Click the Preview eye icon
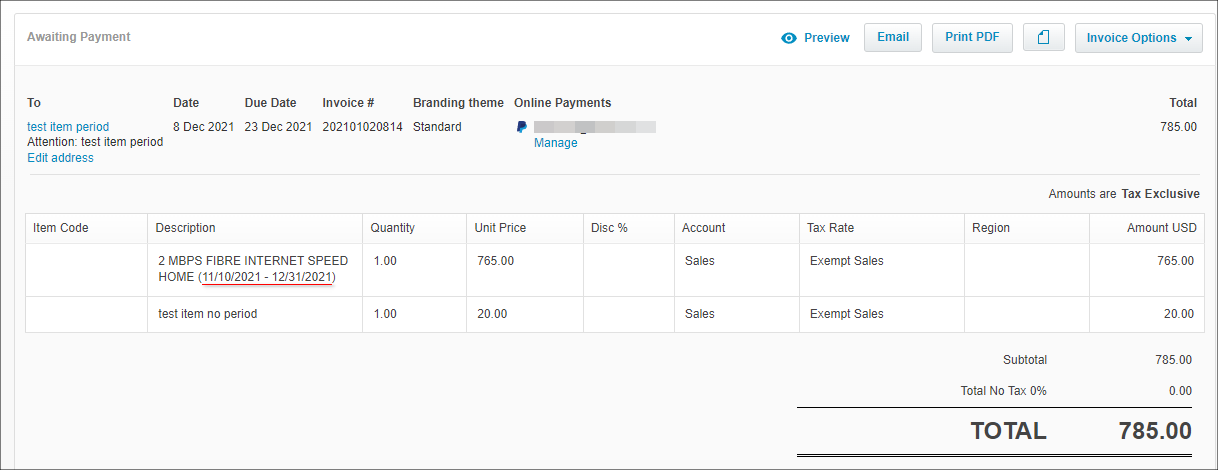Image resolution: width=1218 pixels, height=470 pixels. [x=789, y=38]
